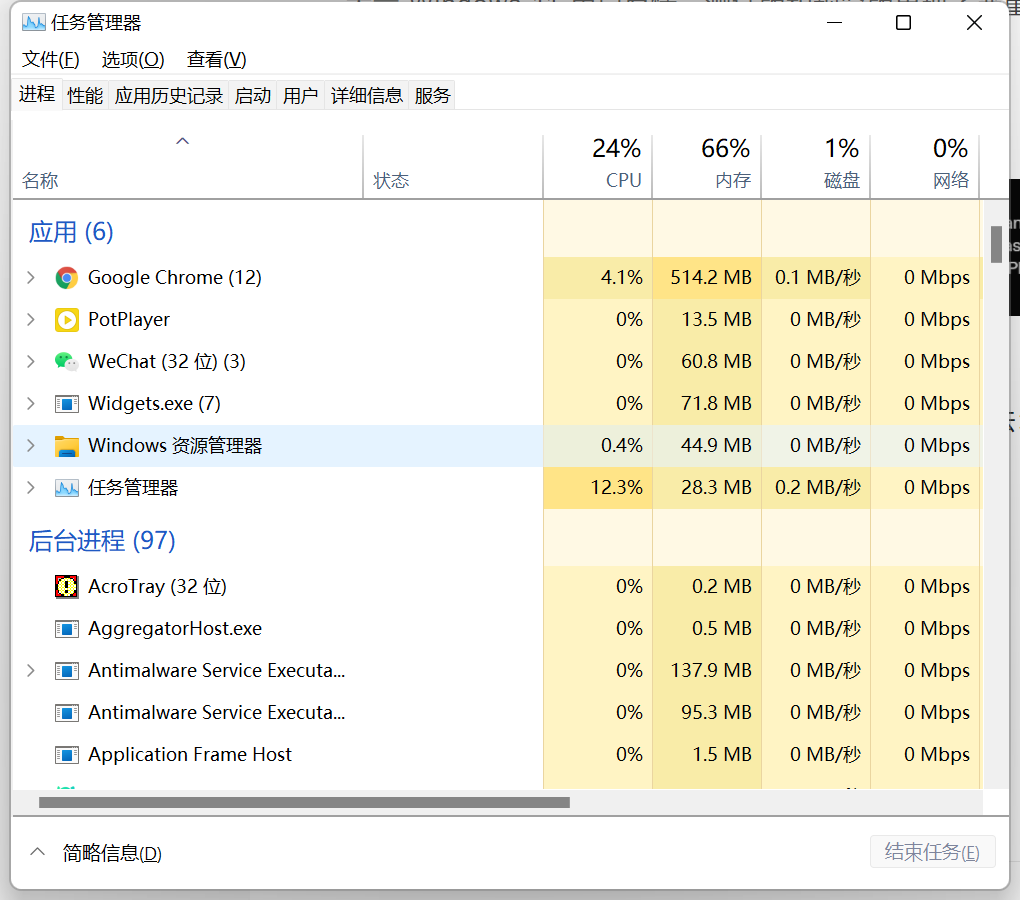Expand the Google Chrome (12) process group
The height and width of the screenshot is (900, 1020).
31,278
